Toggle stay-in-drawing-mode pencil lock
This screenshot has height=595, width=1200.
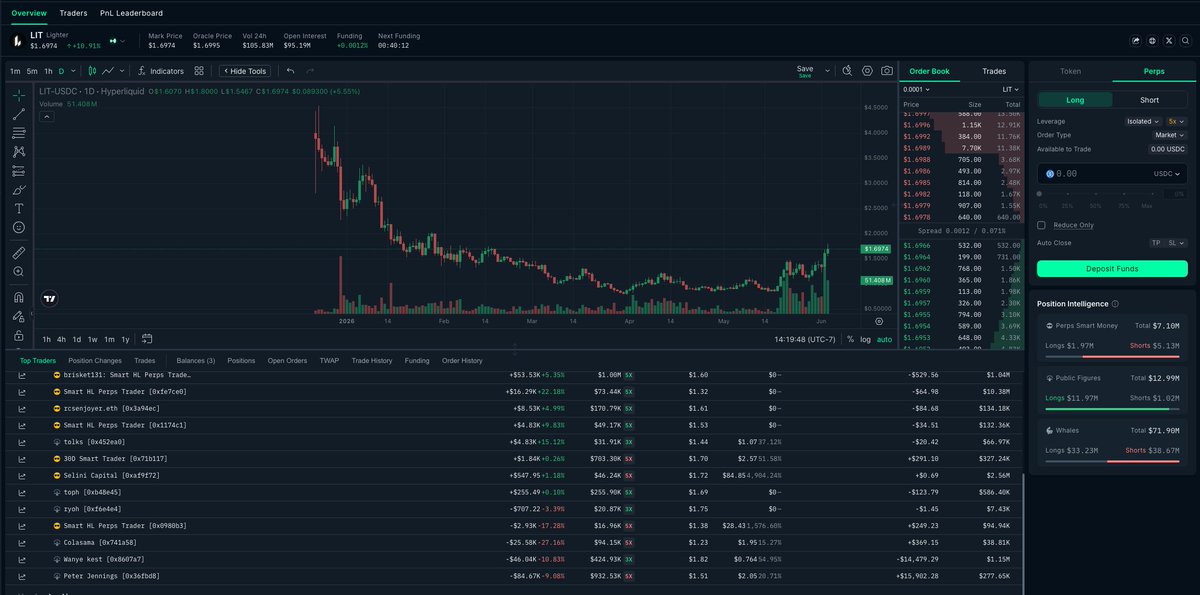point(19,316)
